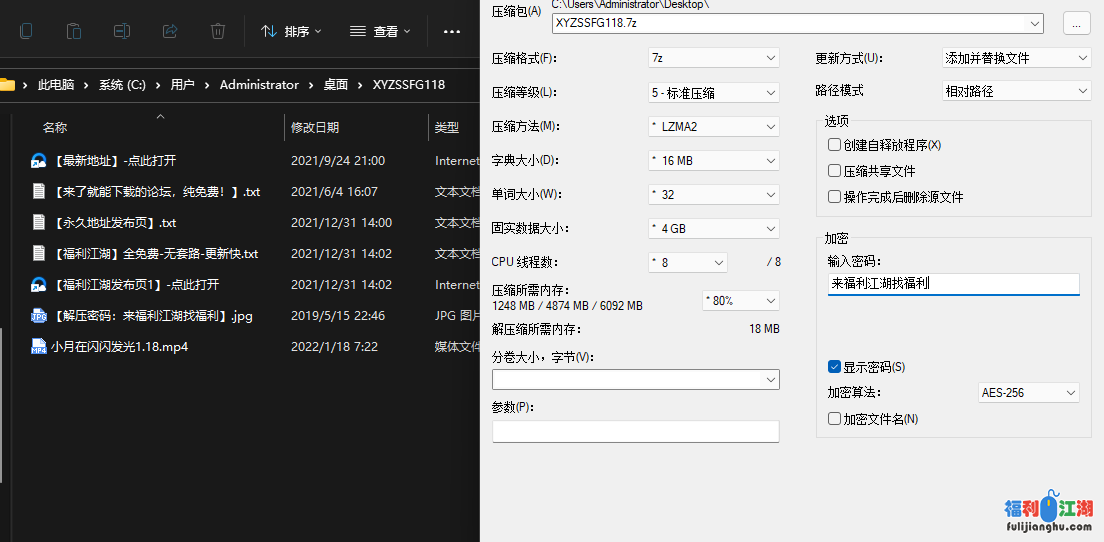Open the 排序 sort menu
1104x542 pixels.
pos(291,31)
